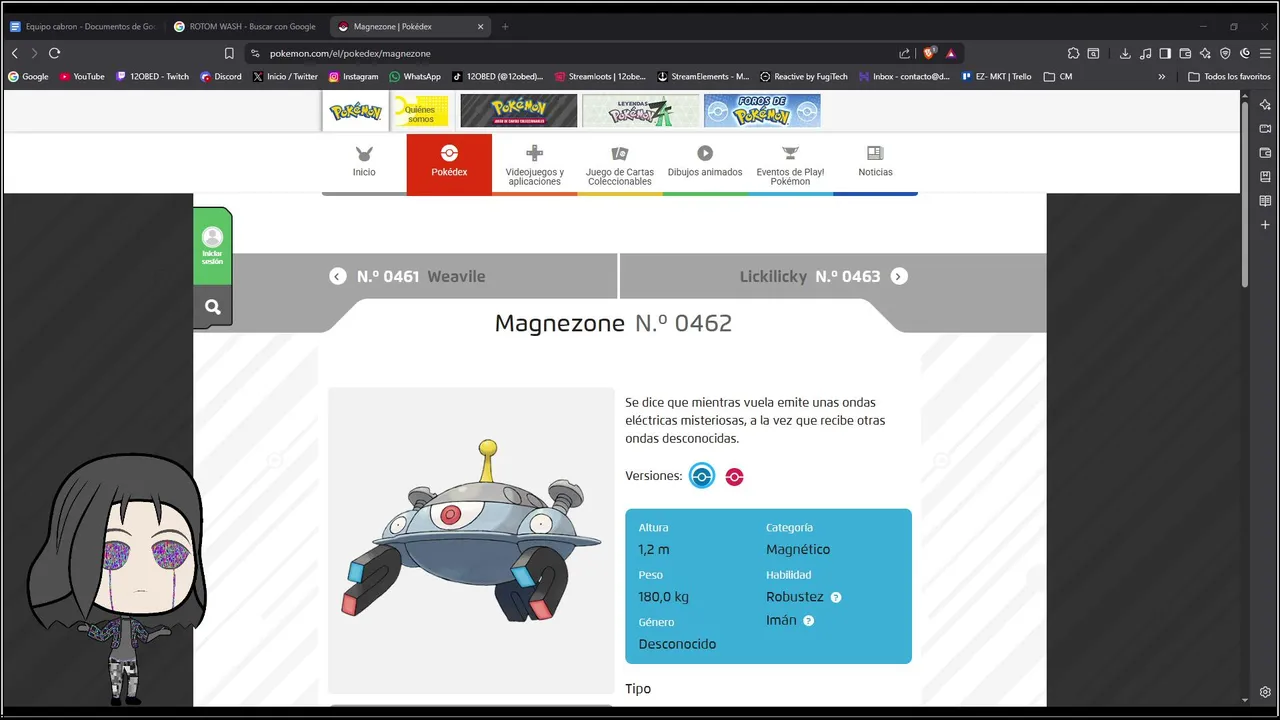Select the red Pokéball version icon

[734, 477]
